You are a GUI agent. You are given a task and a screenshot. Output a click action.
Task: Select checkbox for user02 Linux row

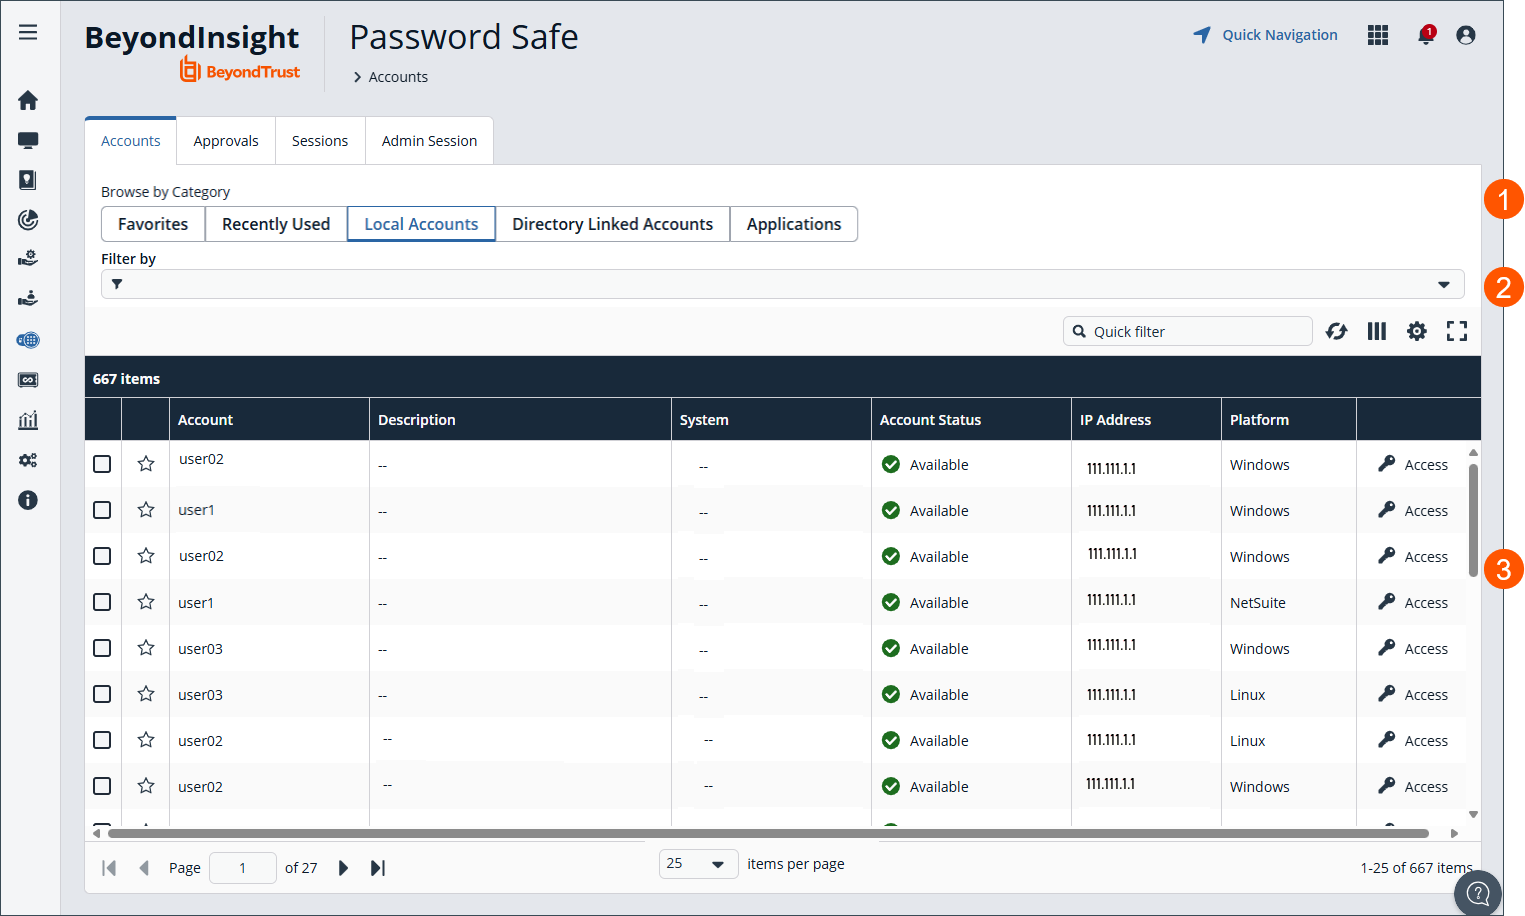click(102, 740)
